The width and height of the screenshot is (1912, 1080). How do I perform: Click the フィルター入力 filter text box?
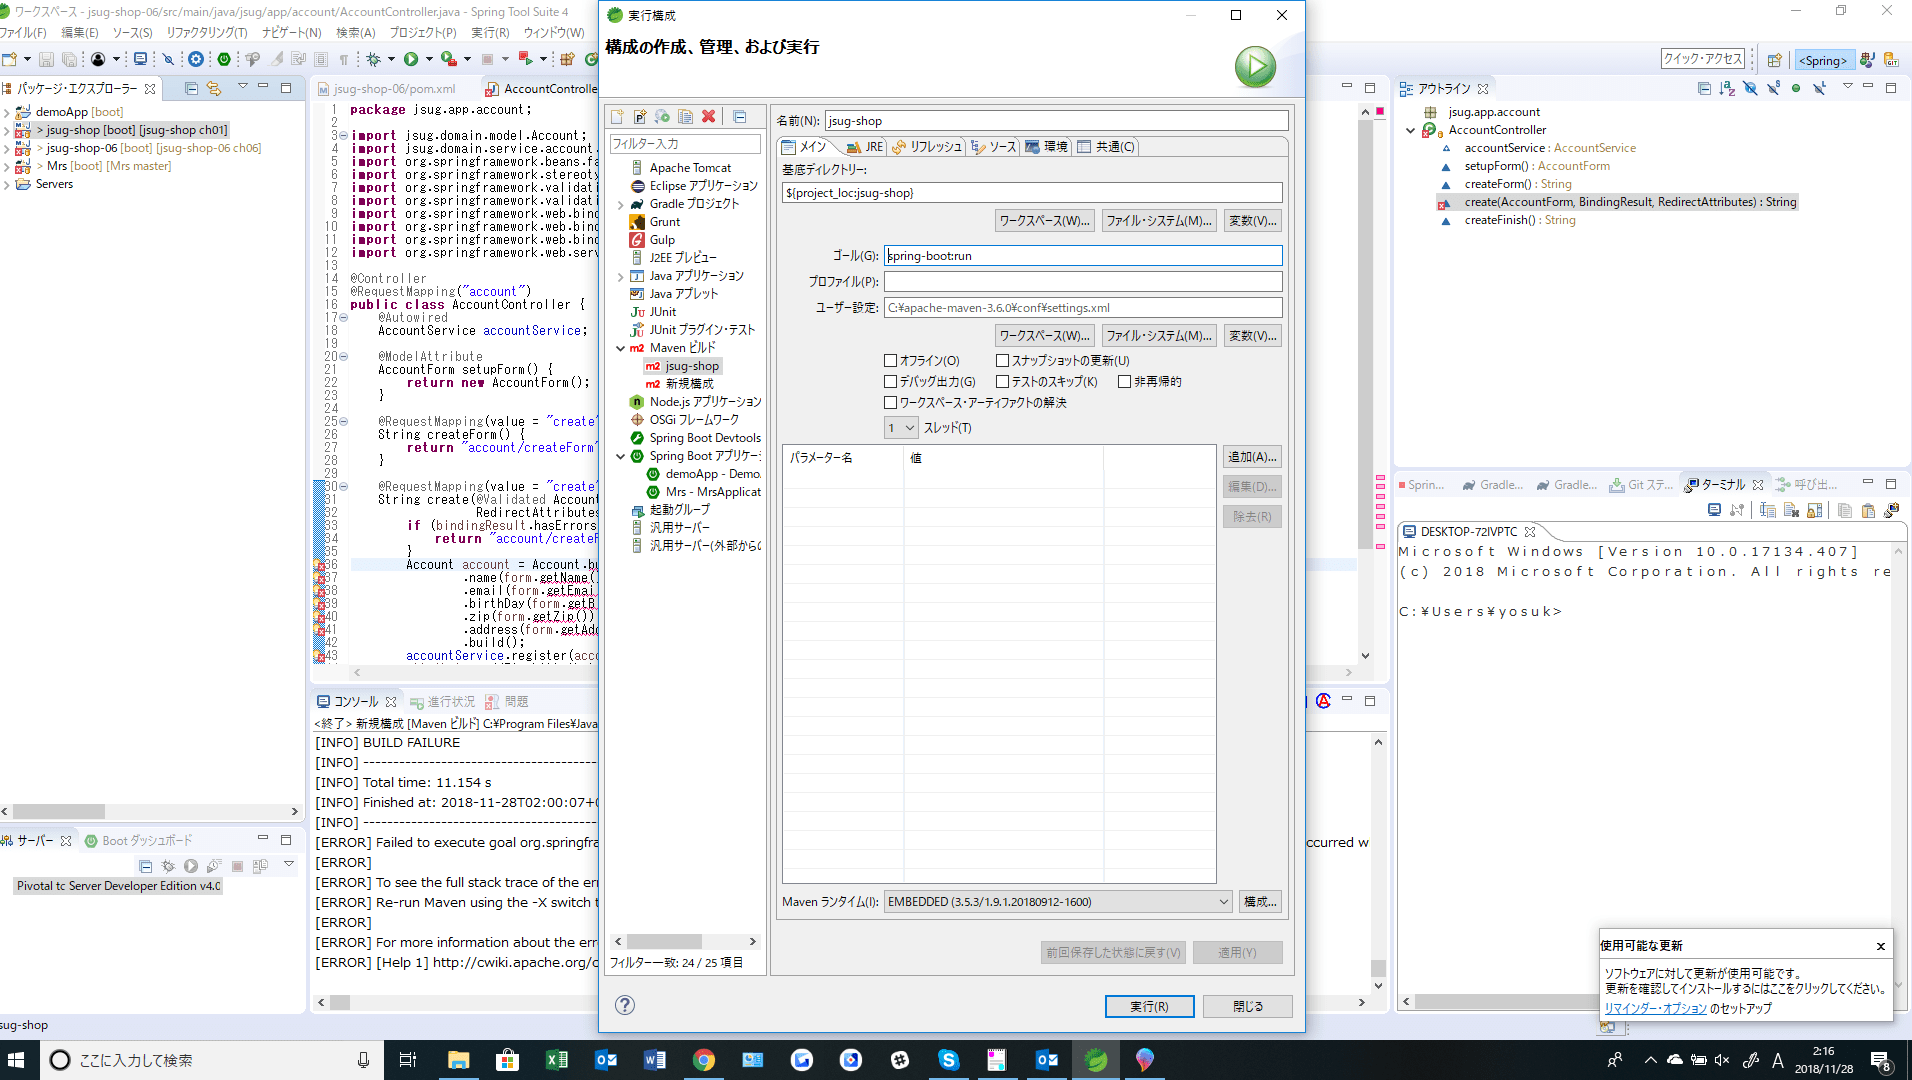tap(686, 144)
